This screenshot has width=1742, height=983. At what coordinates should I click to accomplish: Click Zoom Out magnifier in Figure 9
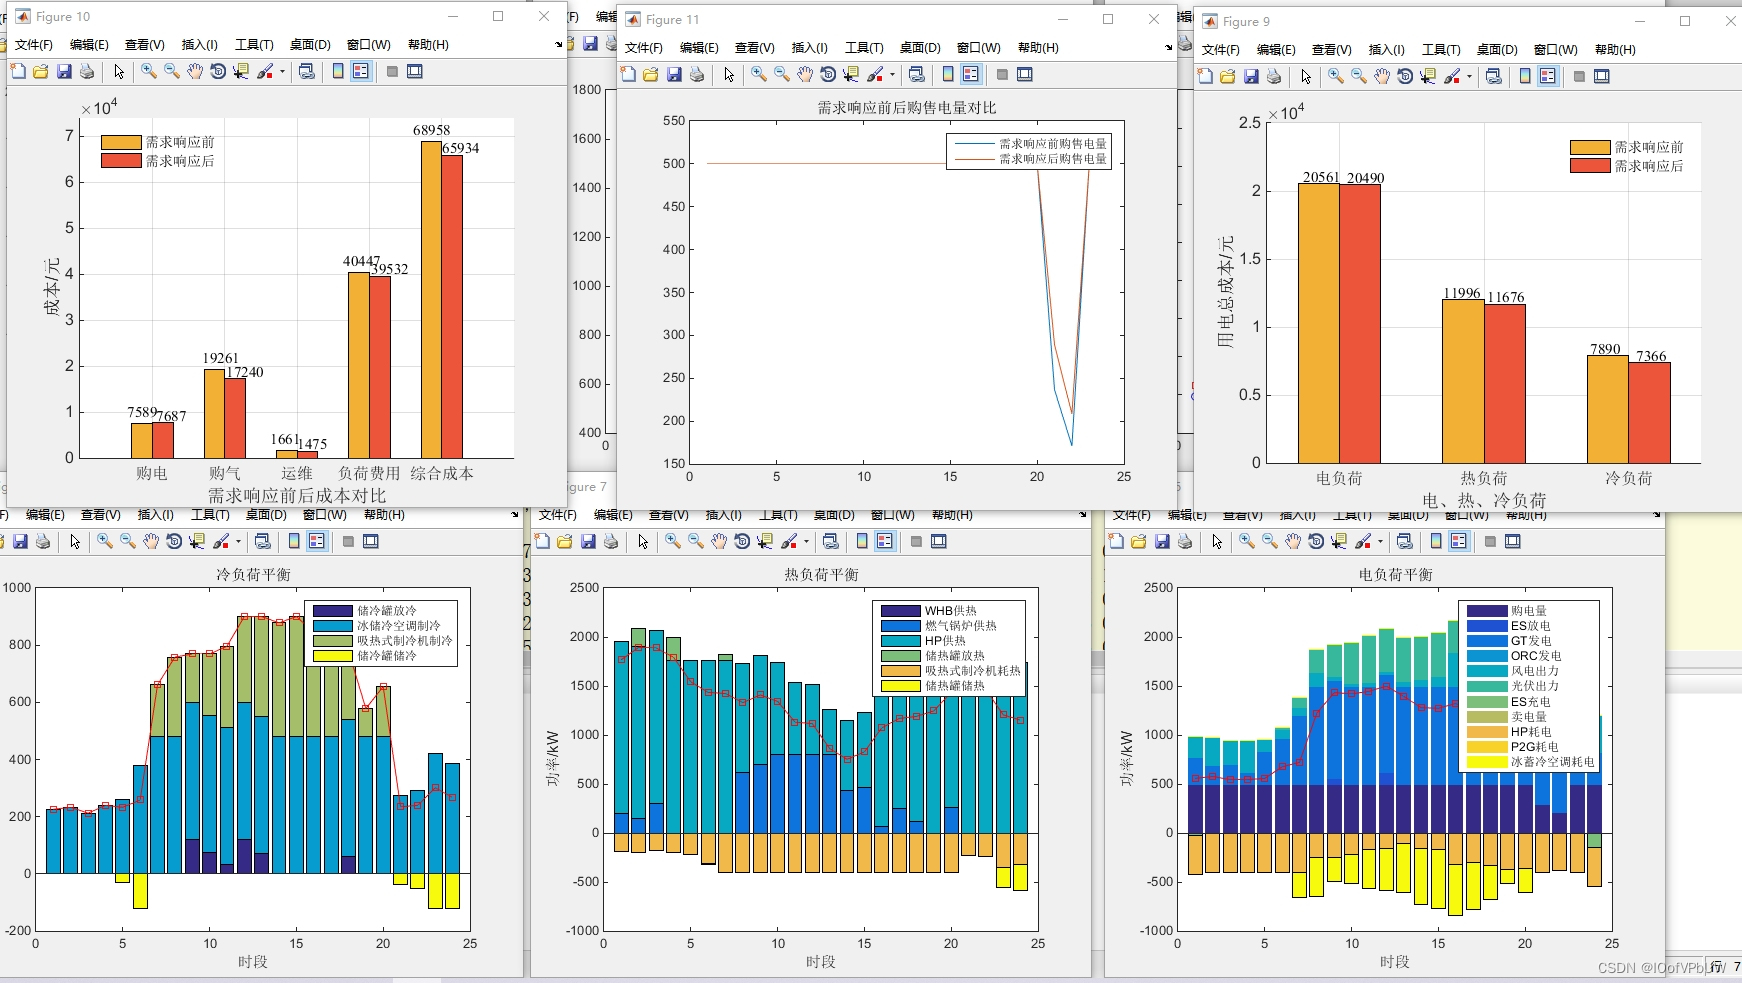[x=1359, y=76]
